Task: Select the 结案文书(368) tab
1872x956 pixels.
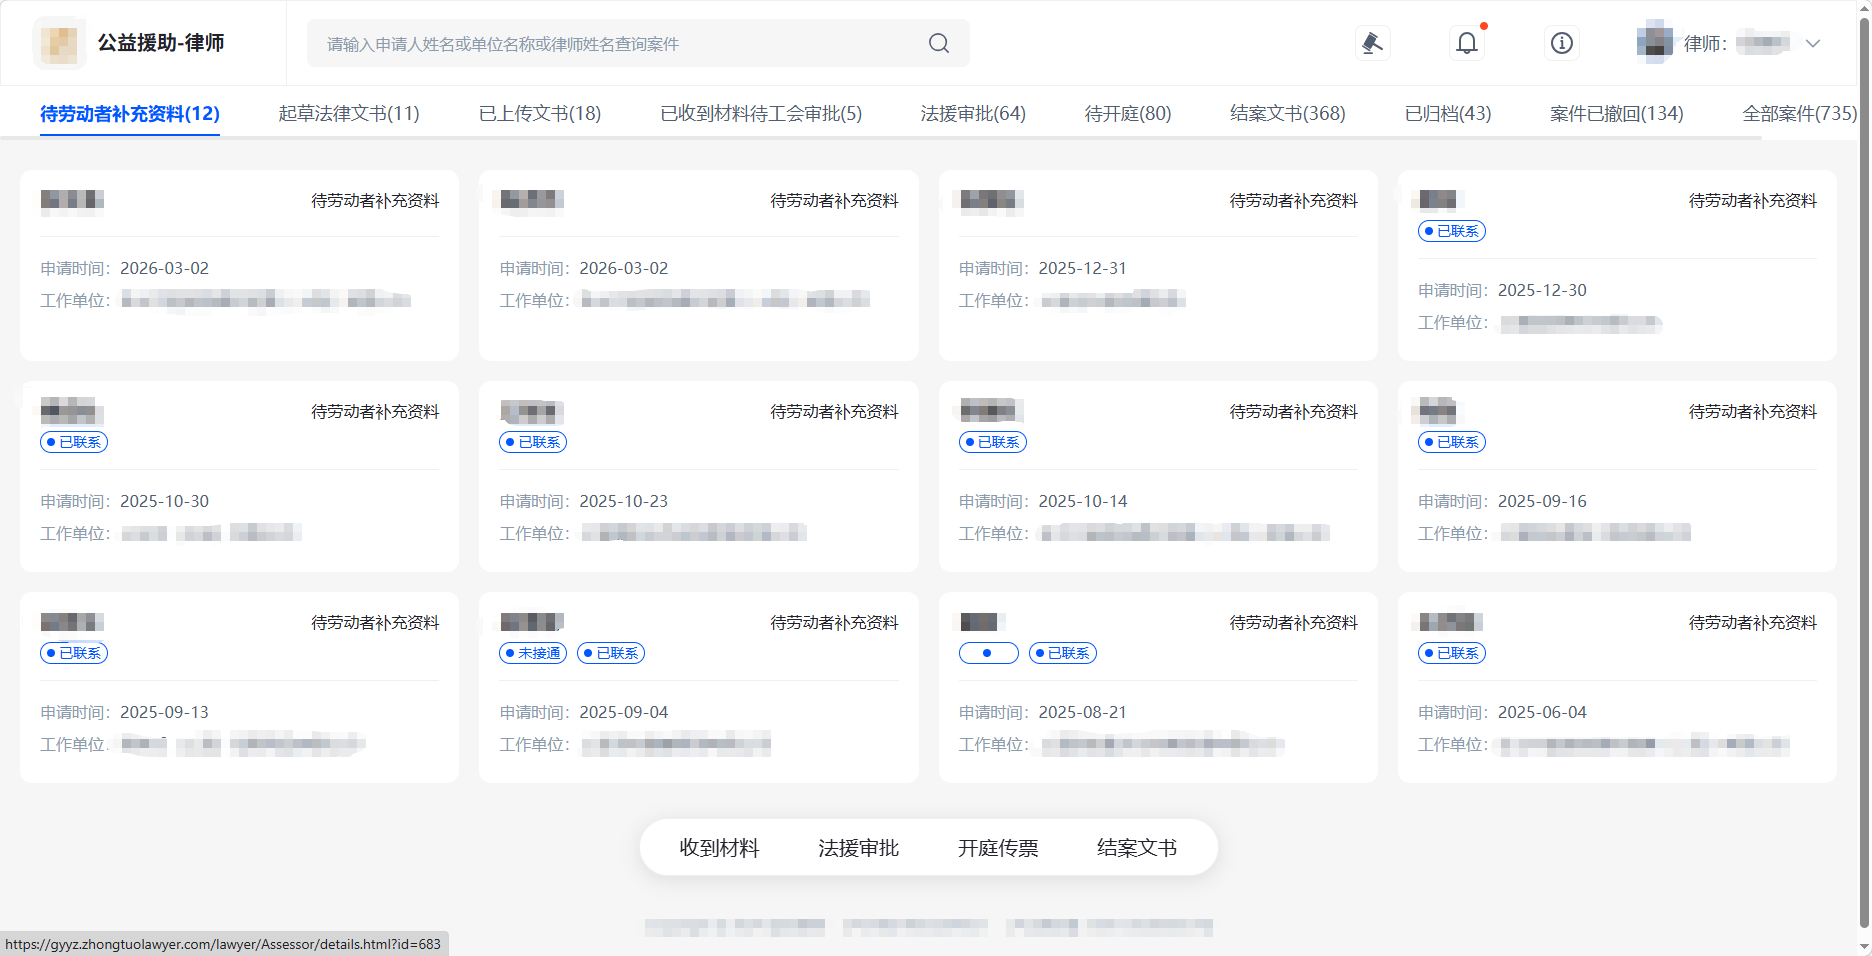Action: tap(1287, 114)
